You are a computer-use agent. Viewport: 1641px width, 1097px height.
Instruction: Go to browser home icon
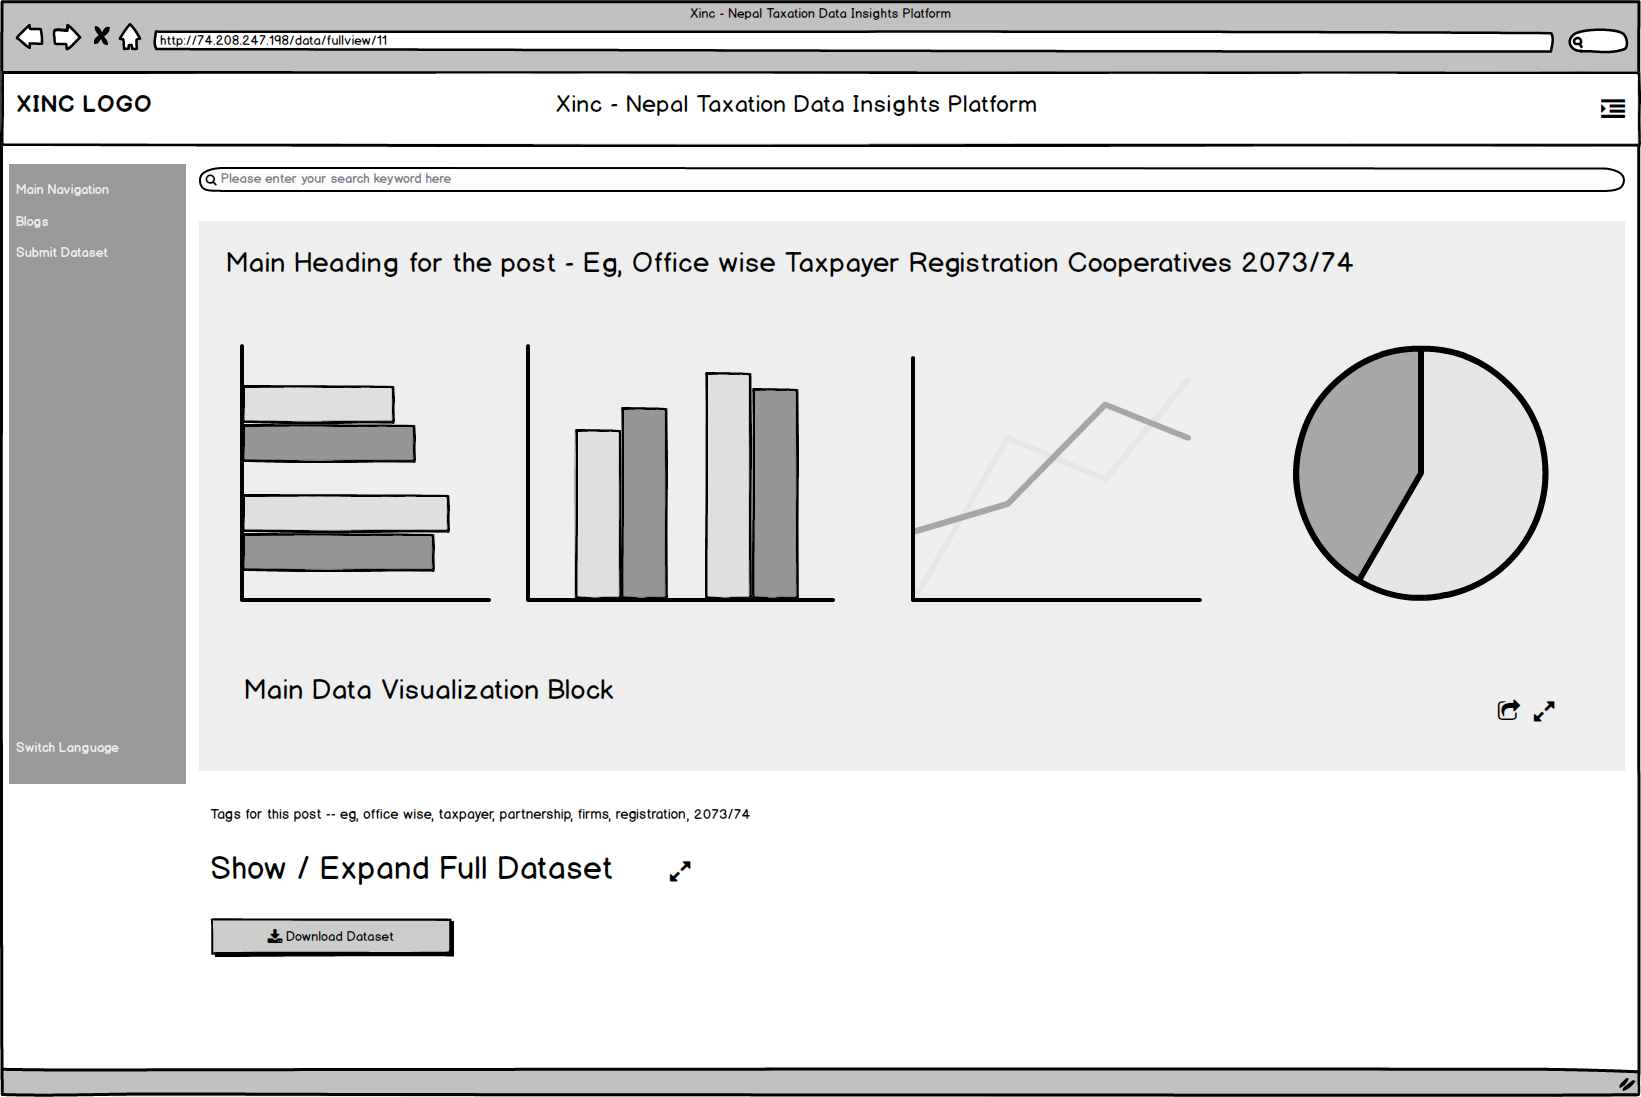[x=130, y=38]
